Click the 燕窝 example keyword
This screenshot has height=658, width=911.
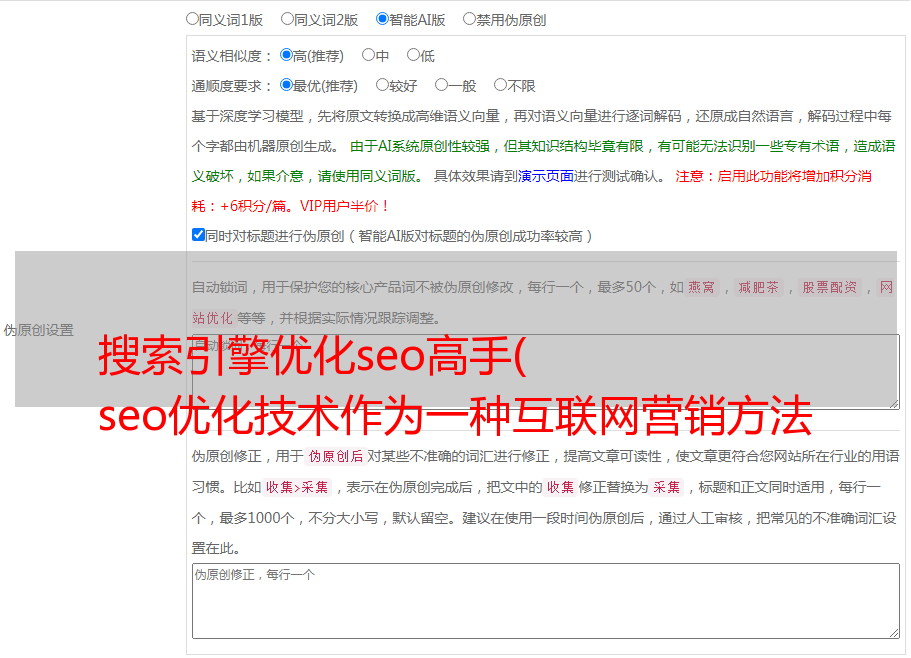tap(702, 287)
